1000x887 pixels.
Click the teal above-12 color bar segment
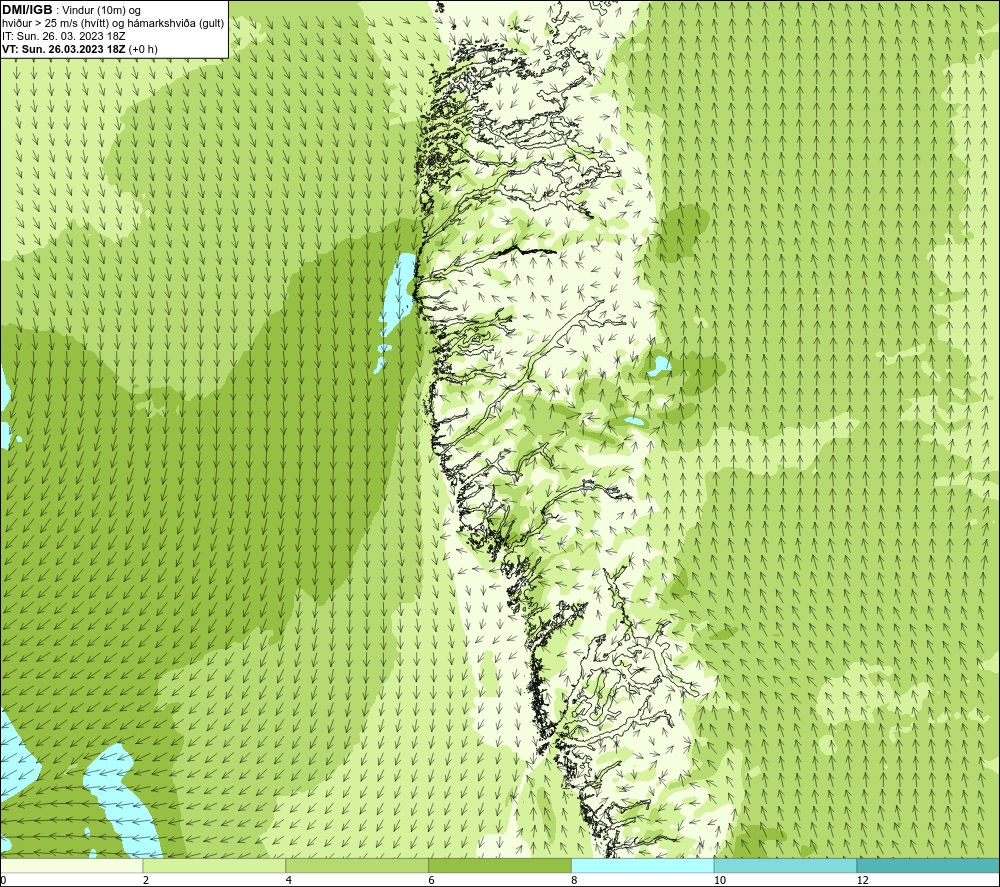tap(929, 865)
